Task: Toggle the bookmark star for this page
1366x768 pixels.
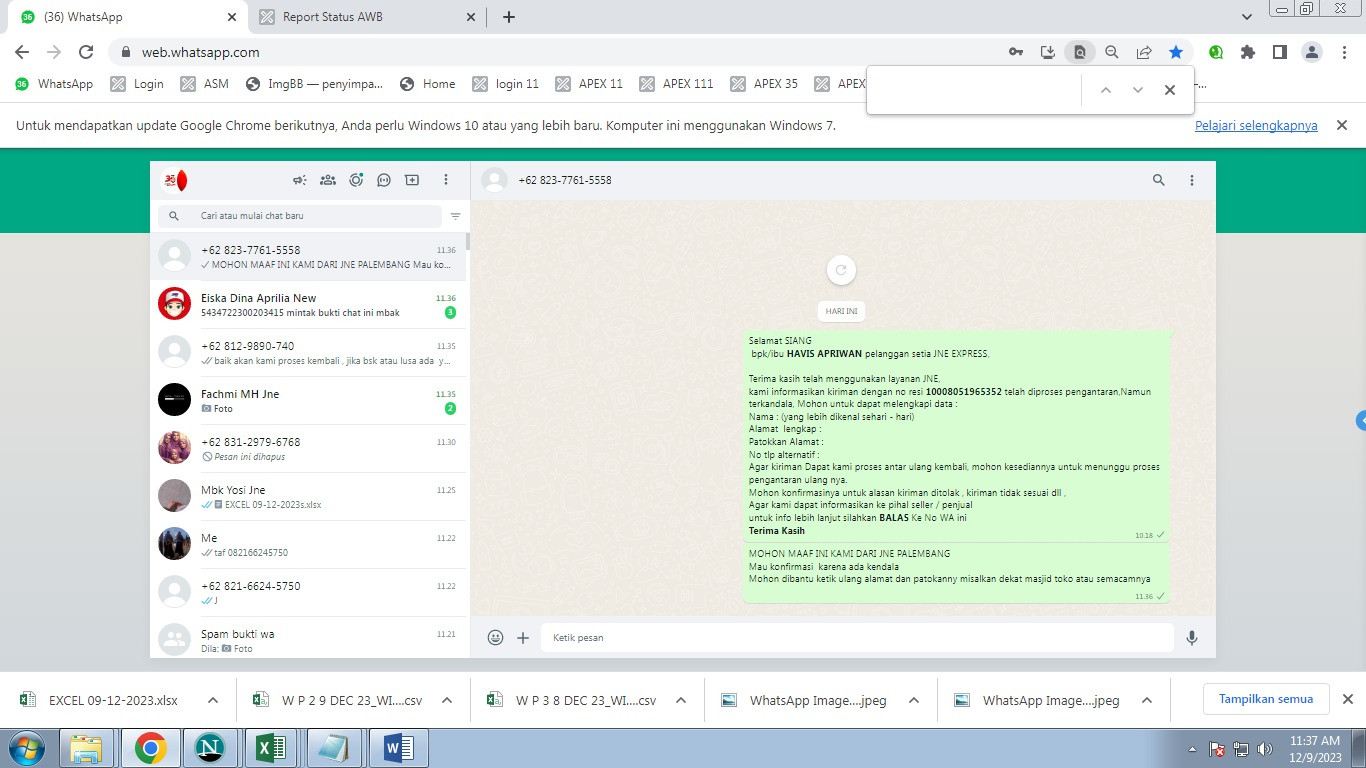Action: [1176, 52]
